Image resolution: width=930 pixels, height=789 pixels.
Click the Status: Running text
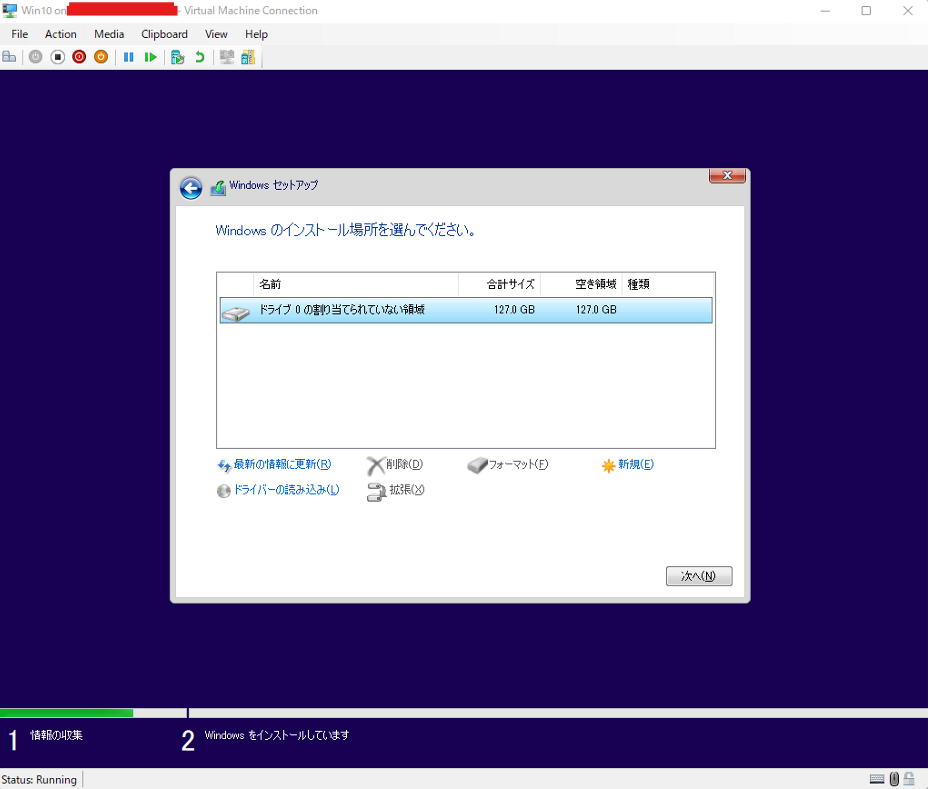click(39, 780)
